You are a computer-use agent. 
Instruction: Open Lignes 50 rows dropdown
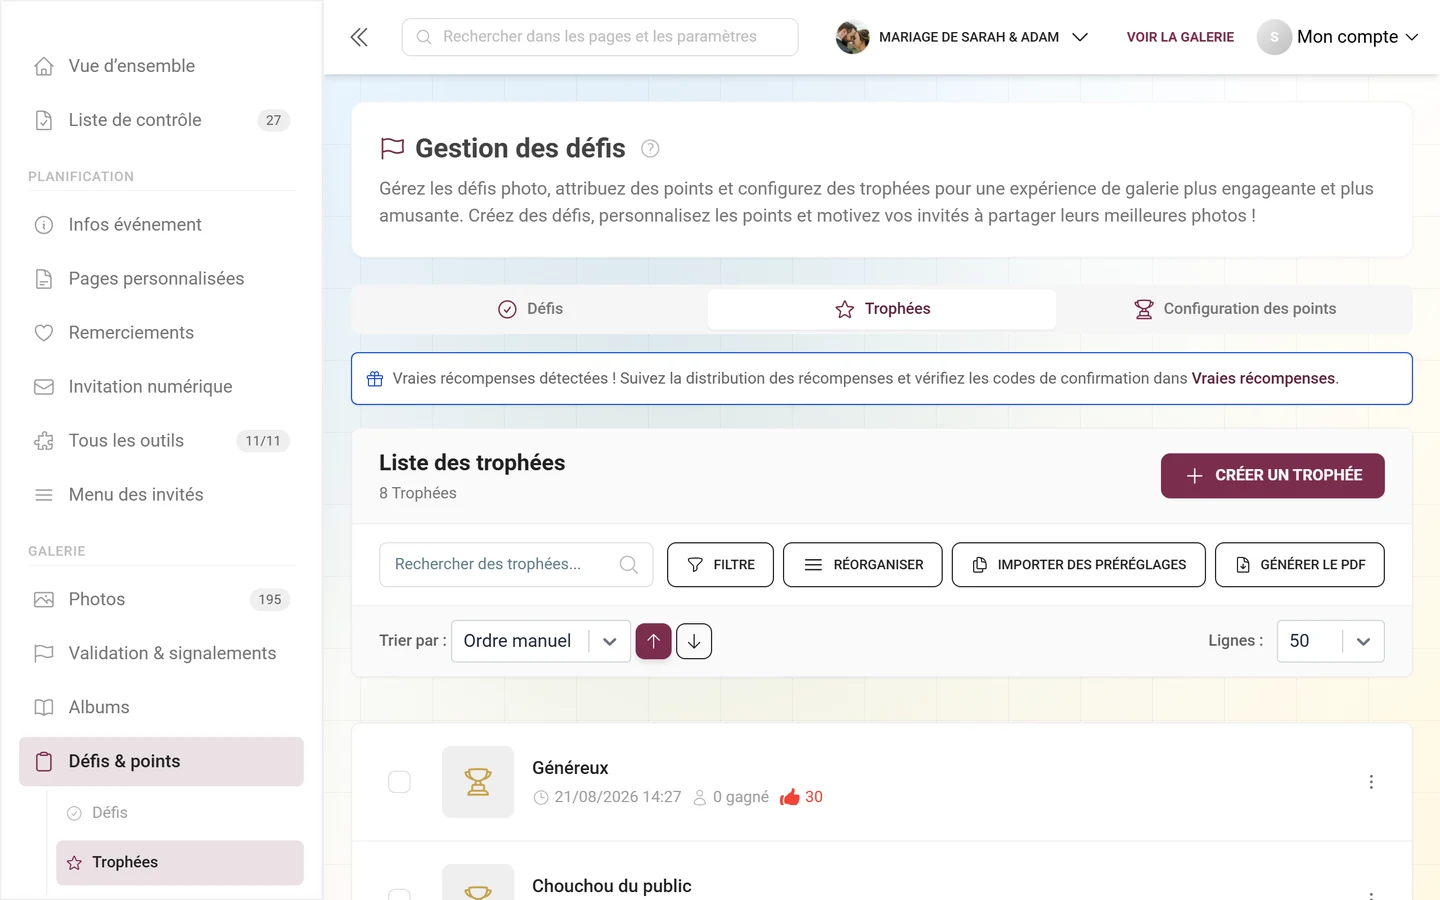(1330, 641)
